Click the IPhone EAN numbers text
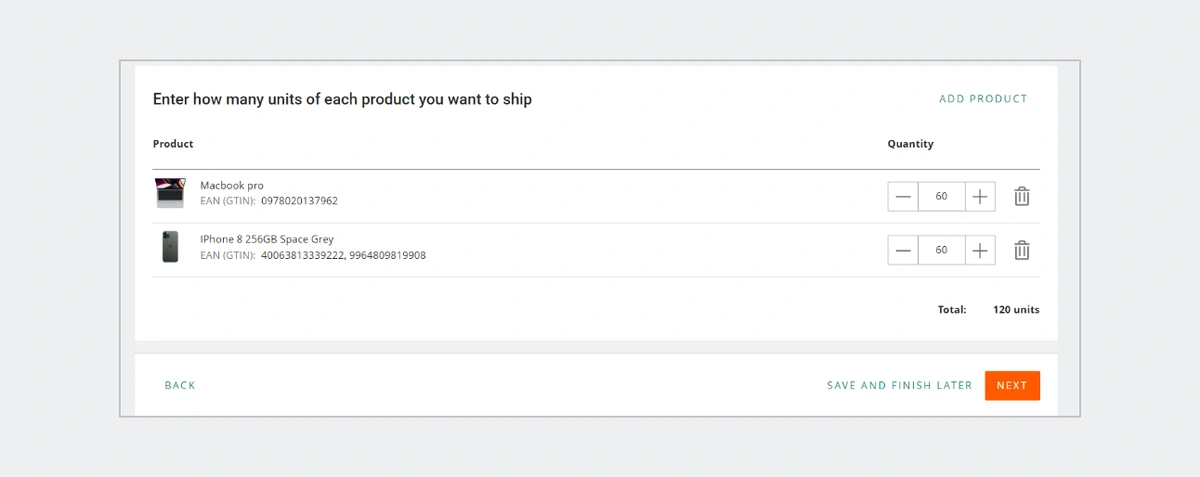The width and height of the screenshot is (1200, 477). 343,255
